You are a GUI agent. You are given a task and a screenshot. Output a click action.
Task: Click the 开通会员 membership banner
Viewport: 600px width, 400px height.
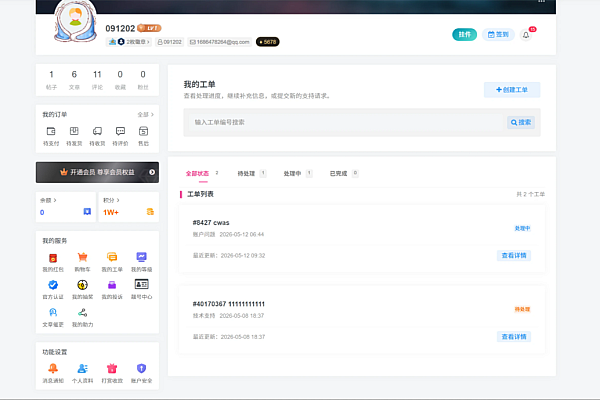click(97, 172)
